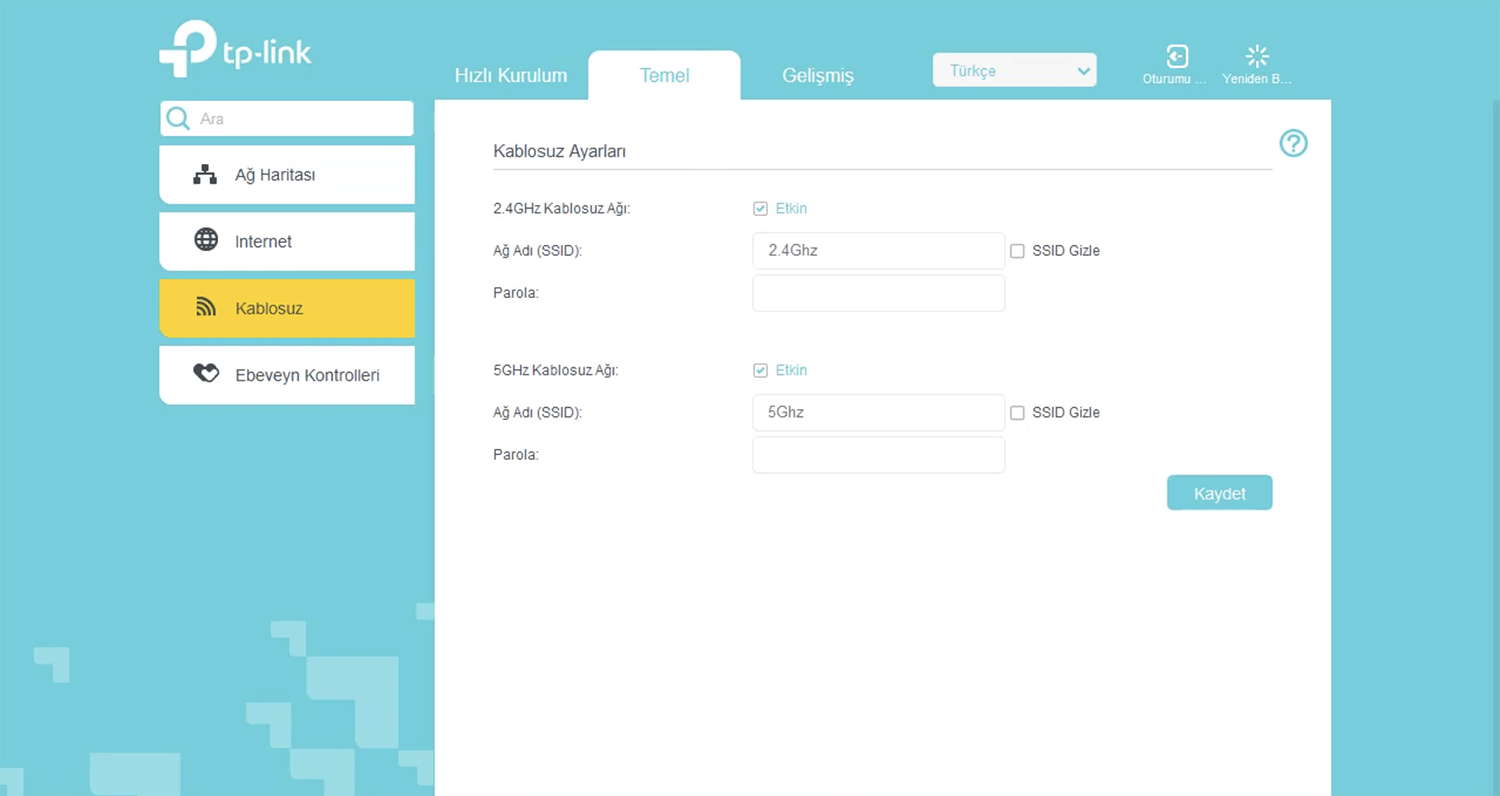
Task: Click the TP-Link logo
Action: (x=235, y=49)
